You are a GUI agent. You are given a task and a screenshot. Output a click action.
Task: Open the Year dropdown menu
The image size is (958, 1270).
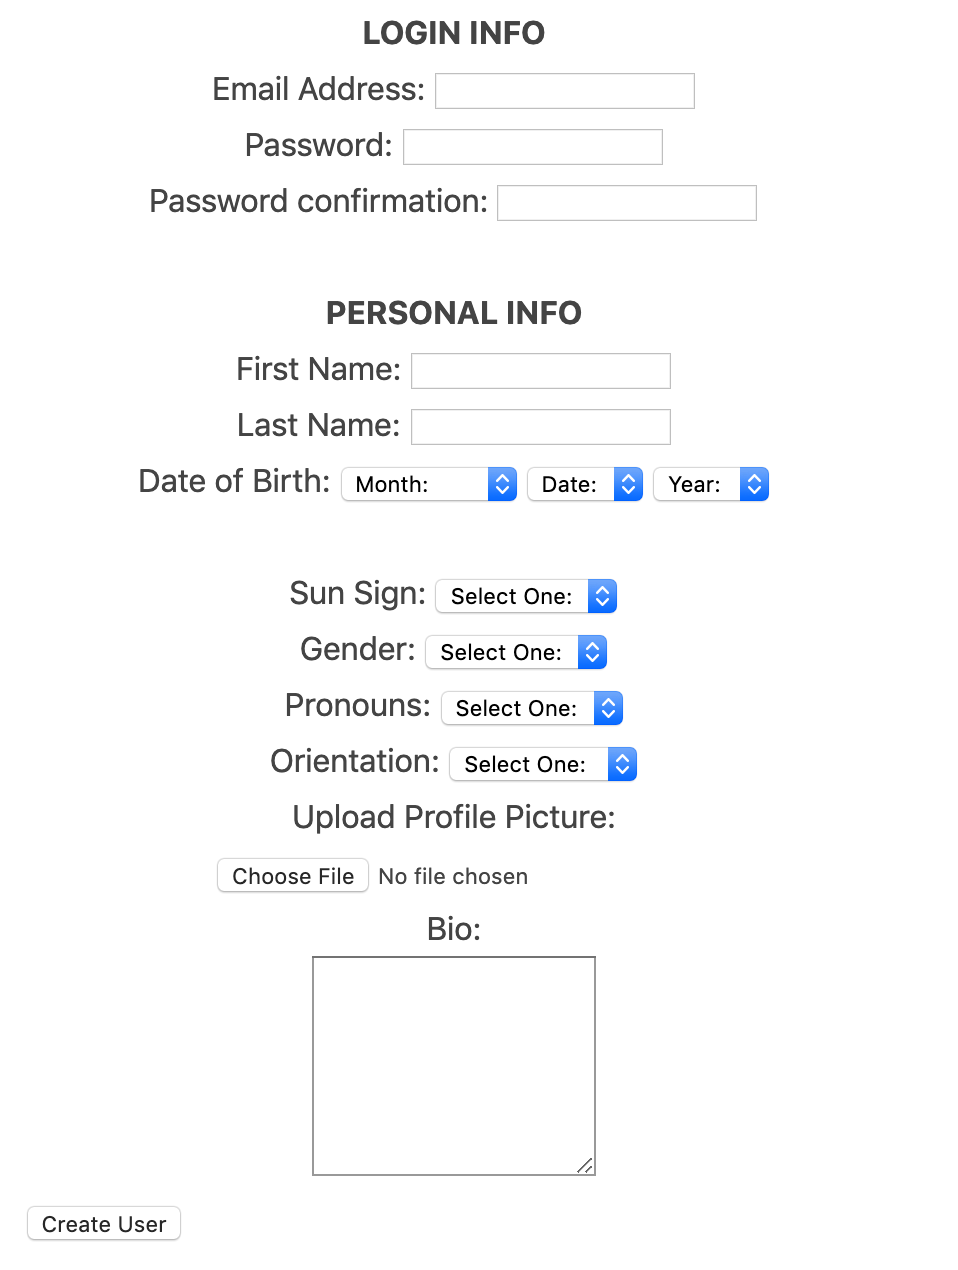point(710,485)
